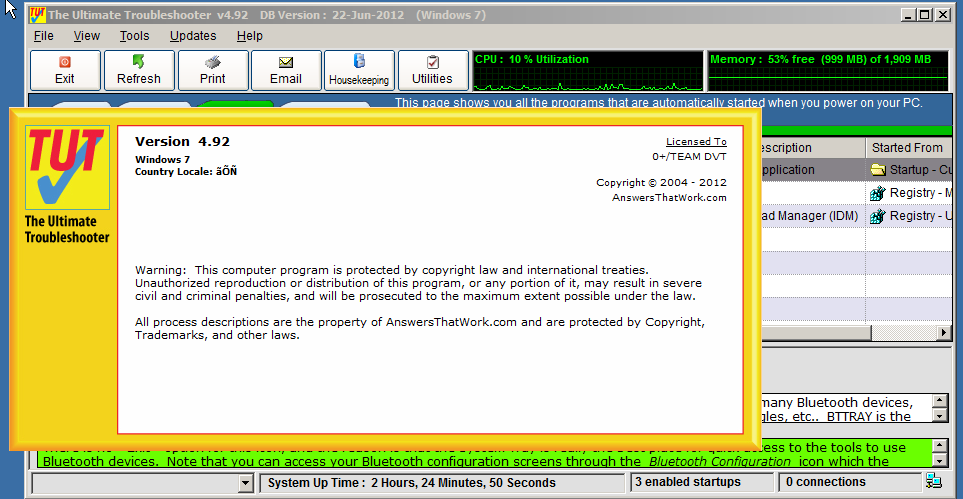The width and height of the screenshot is (963, 499).
Task: Click the 3 enabled startups status
Action: [702, 482]
